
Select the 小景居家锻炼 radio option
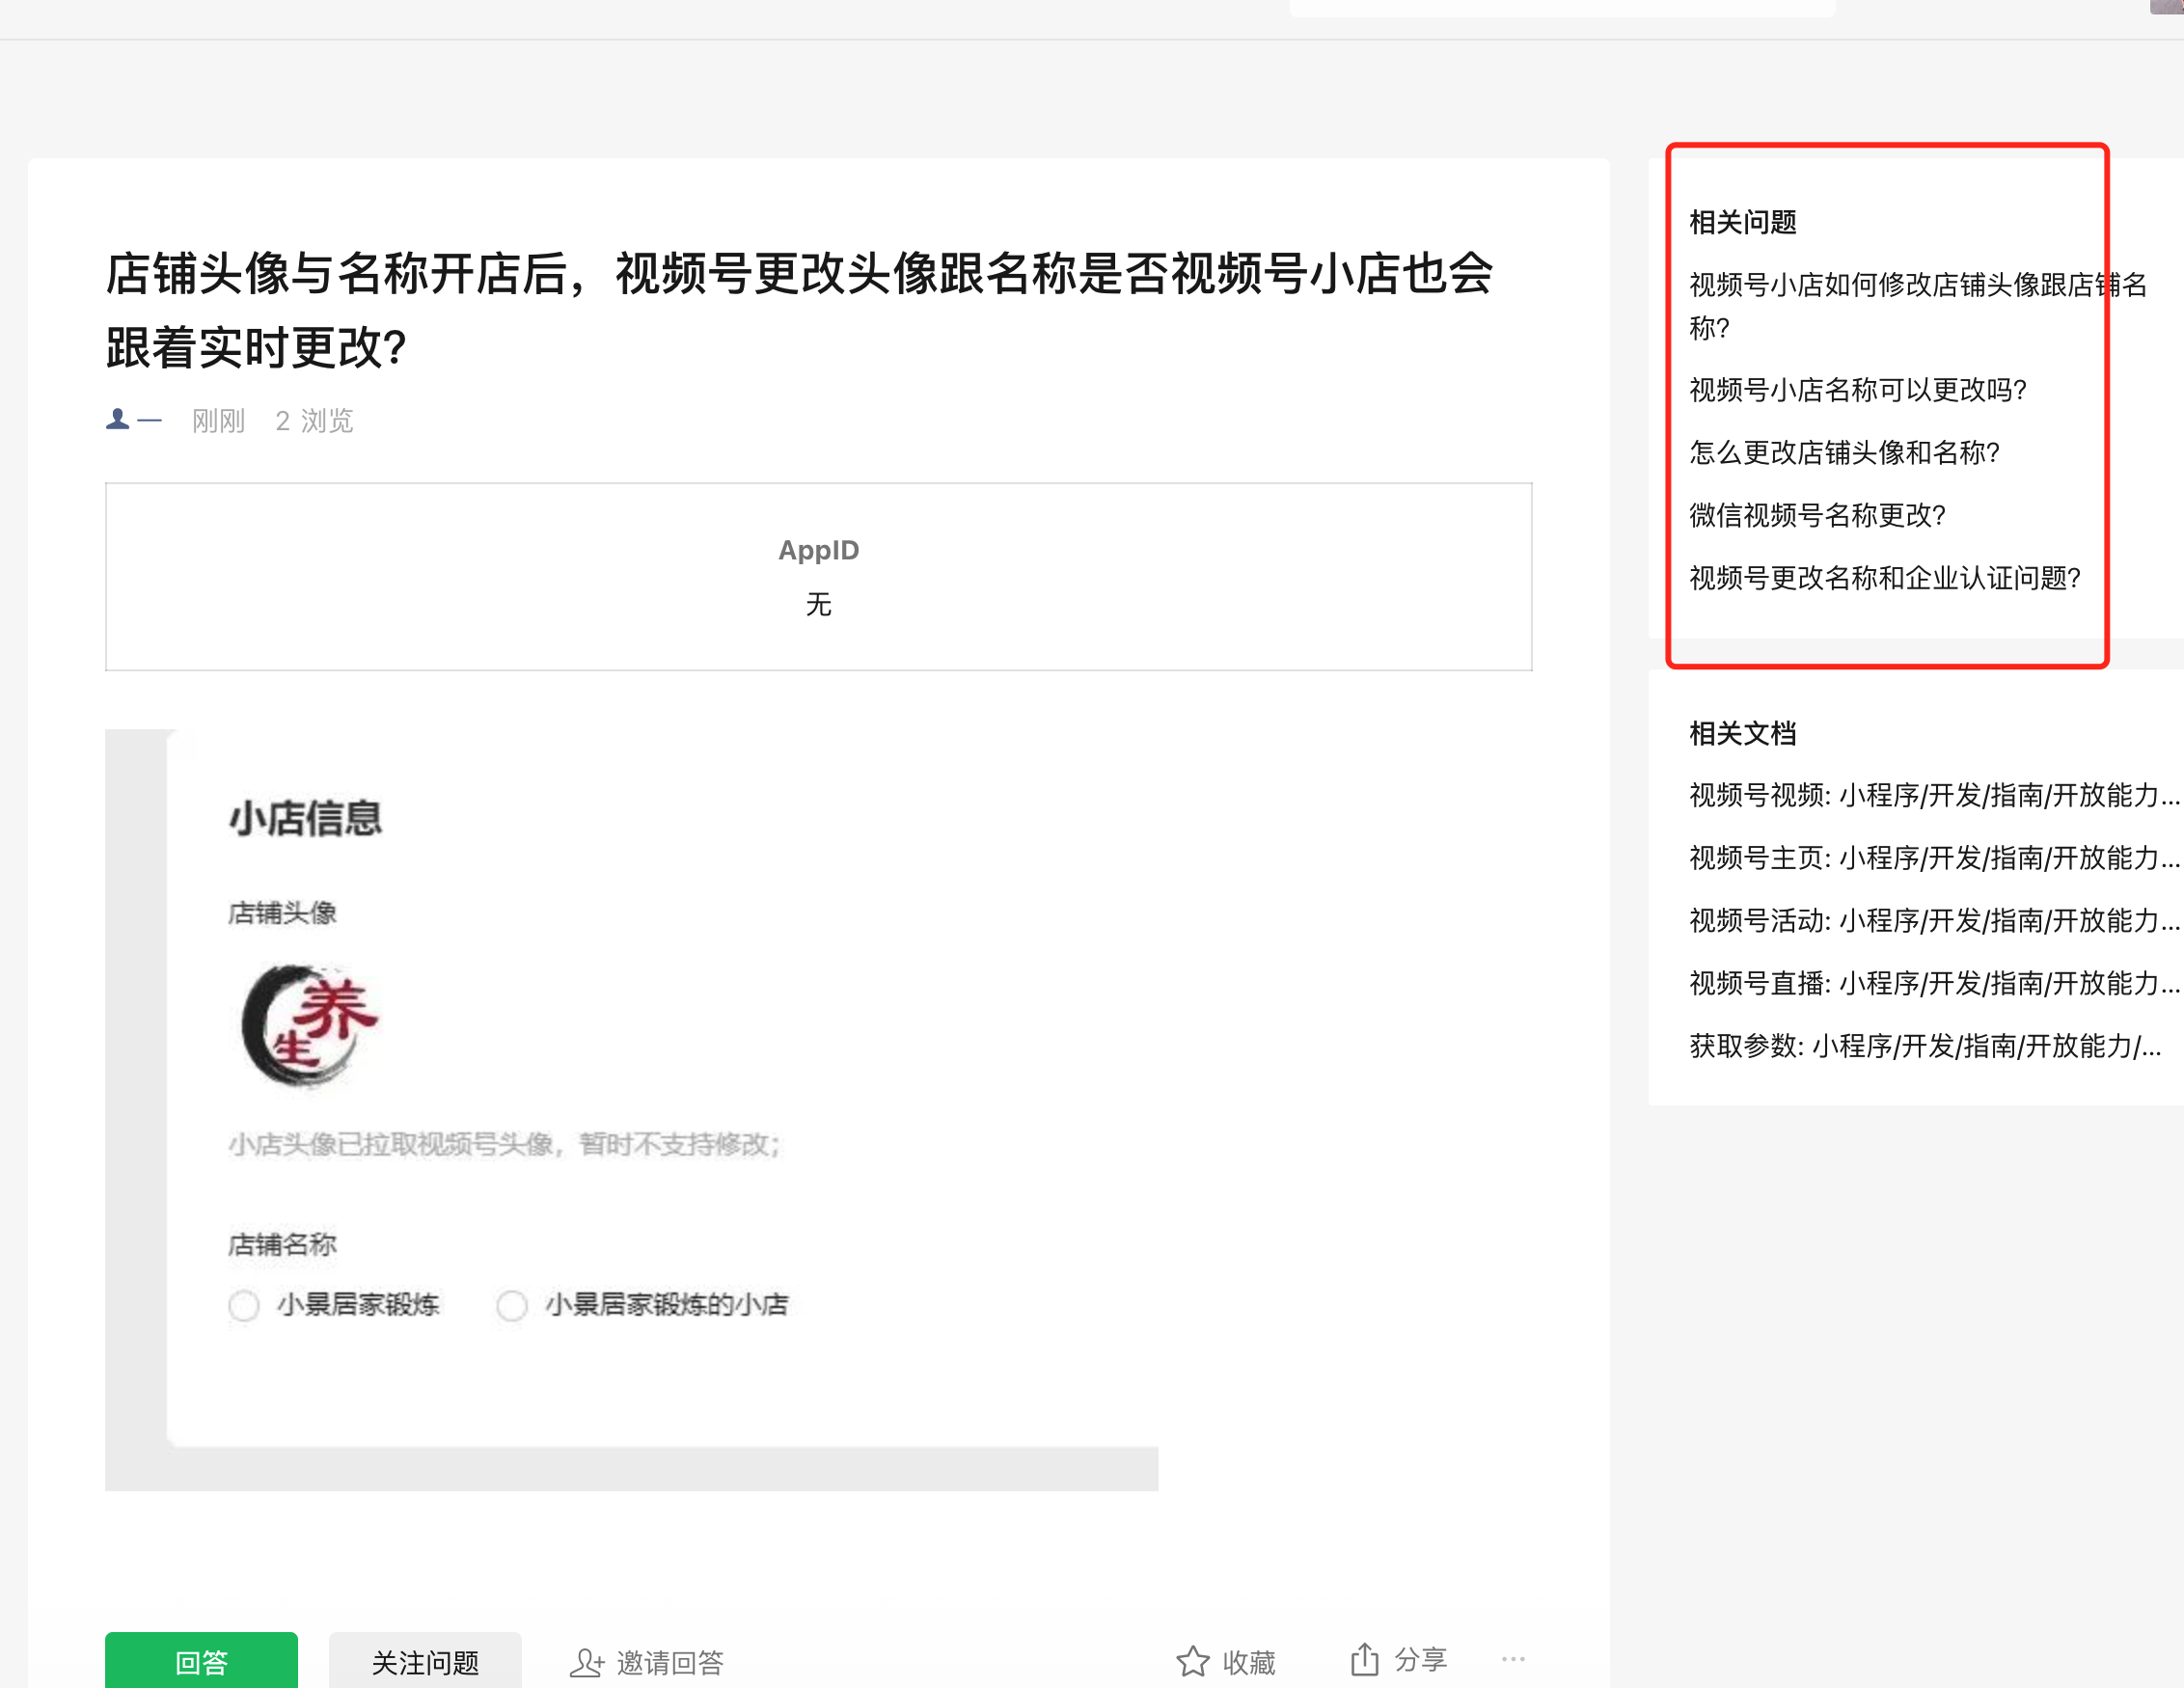pos(244,1305)
